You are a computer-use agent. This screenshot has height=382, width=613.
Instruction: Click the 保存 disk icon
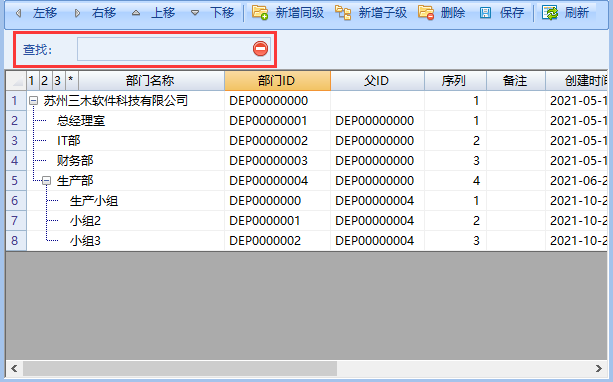point(485,13)
